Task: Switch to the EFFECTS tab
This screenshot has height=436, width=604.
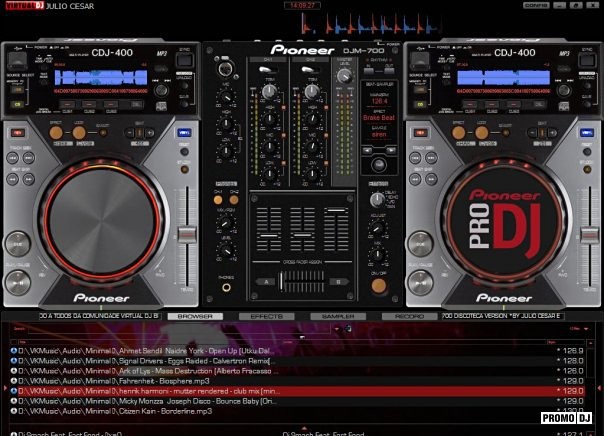Action: pos(267,316)
